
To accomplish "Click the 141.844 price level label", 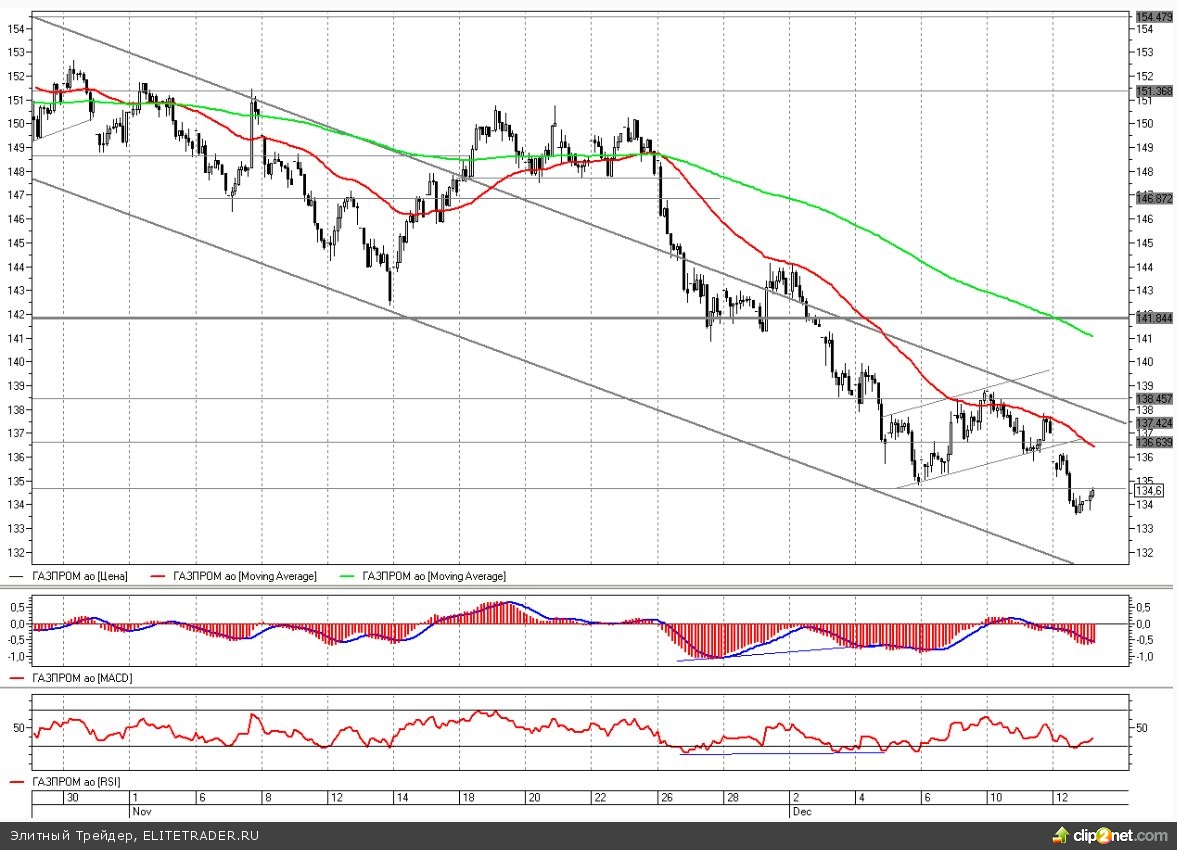I will [x=1153, y=318].
